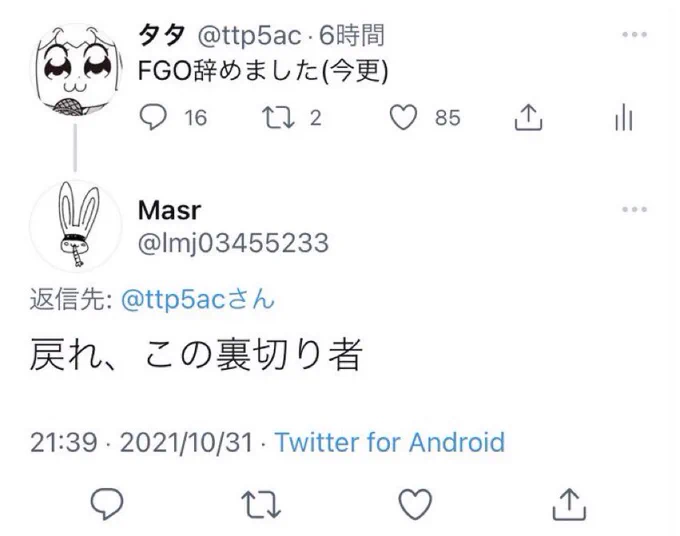Click the @ttp5acさん reply-to mention link
This screenshot has width=680, height=536.
click(x=197, y=300)
